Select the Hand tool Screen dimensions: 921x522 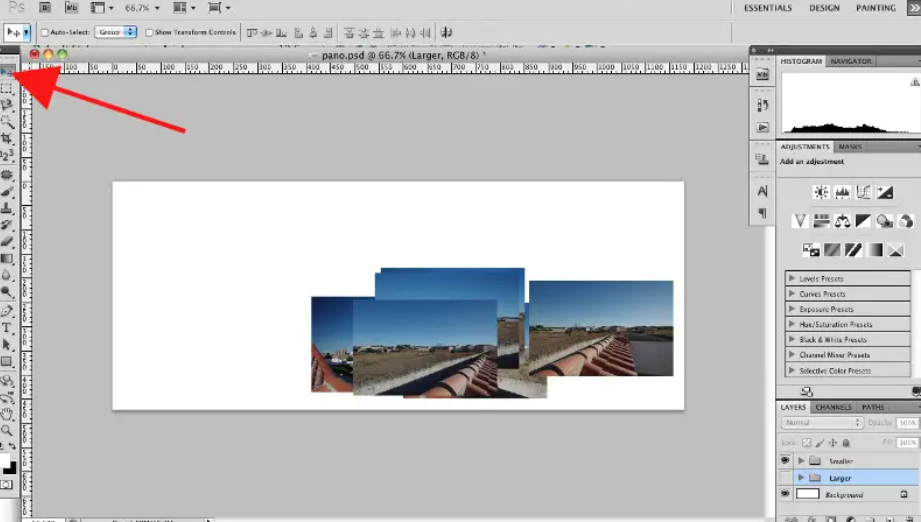click(6, 414)
